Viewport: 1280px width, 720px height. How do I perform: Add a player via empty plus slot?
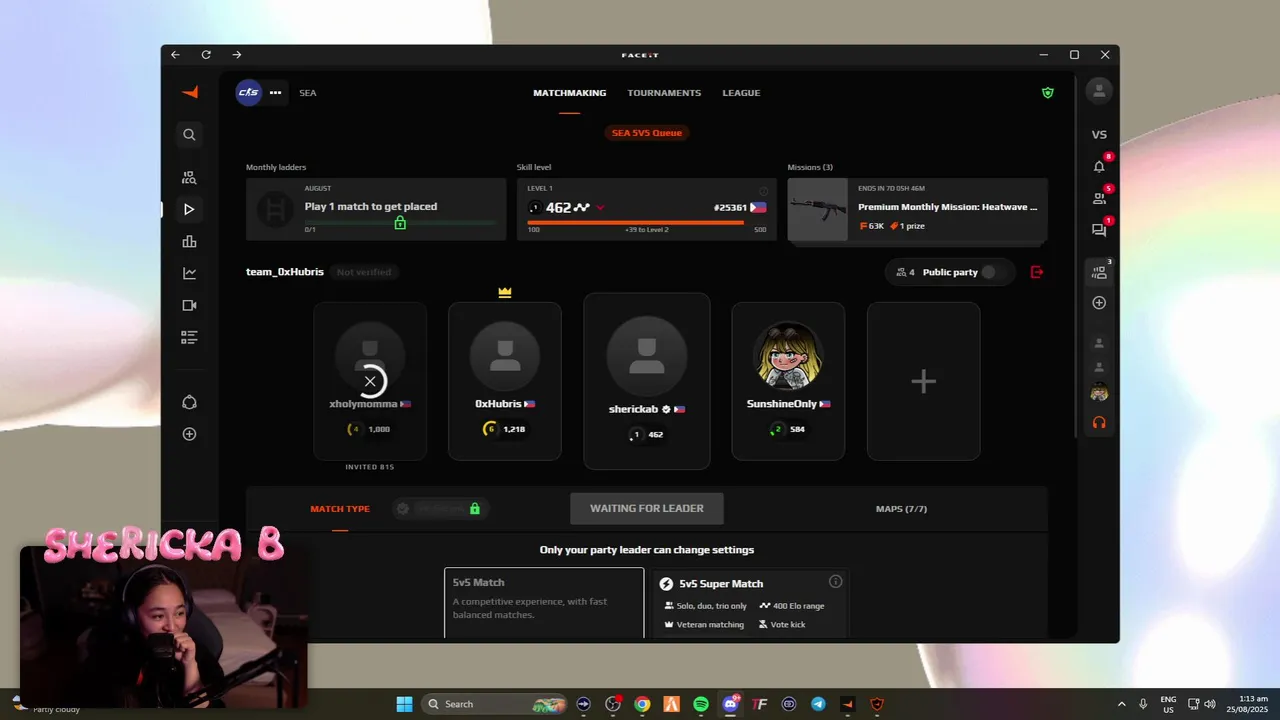tap(923, 381)
